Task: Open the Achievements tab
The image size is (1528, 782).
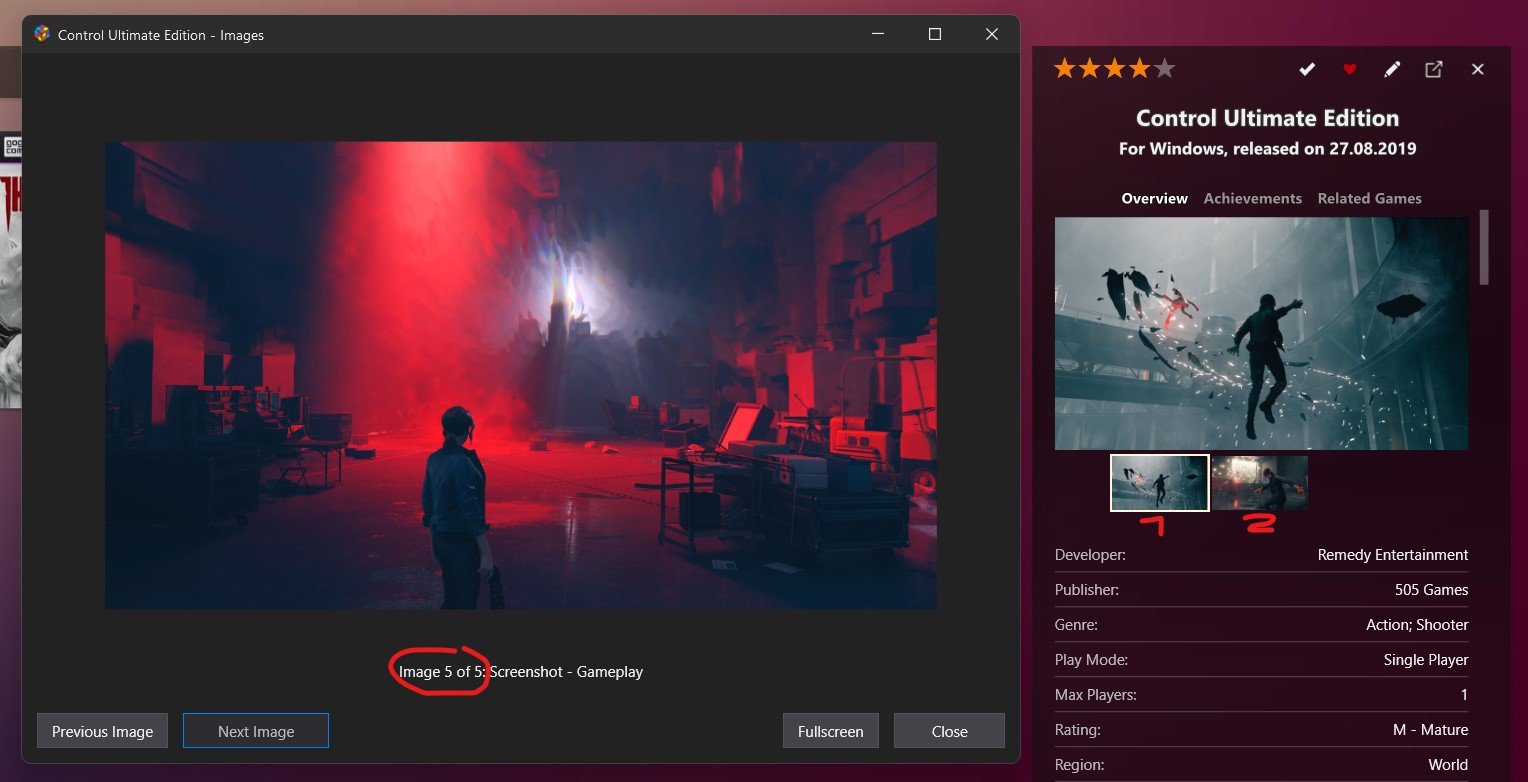Action: (1252, 198)
